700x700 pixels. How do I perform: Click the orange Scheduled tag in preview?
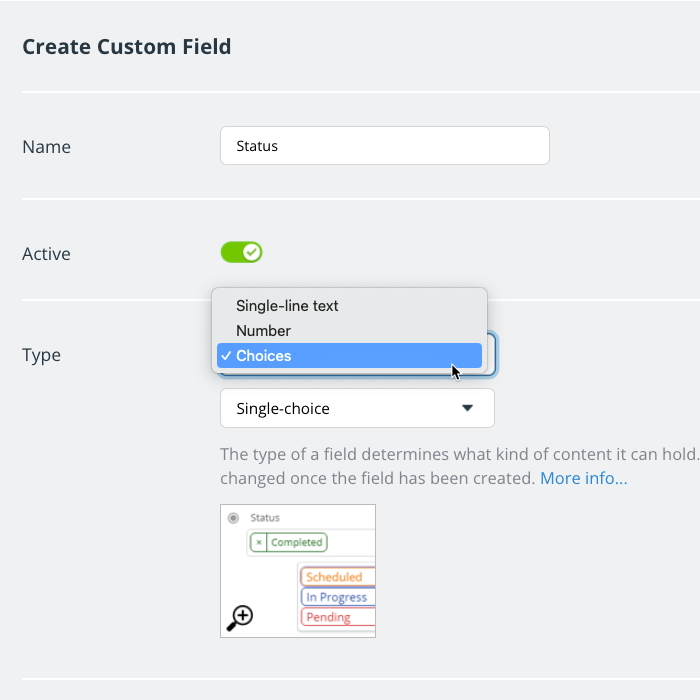(335, 577)
